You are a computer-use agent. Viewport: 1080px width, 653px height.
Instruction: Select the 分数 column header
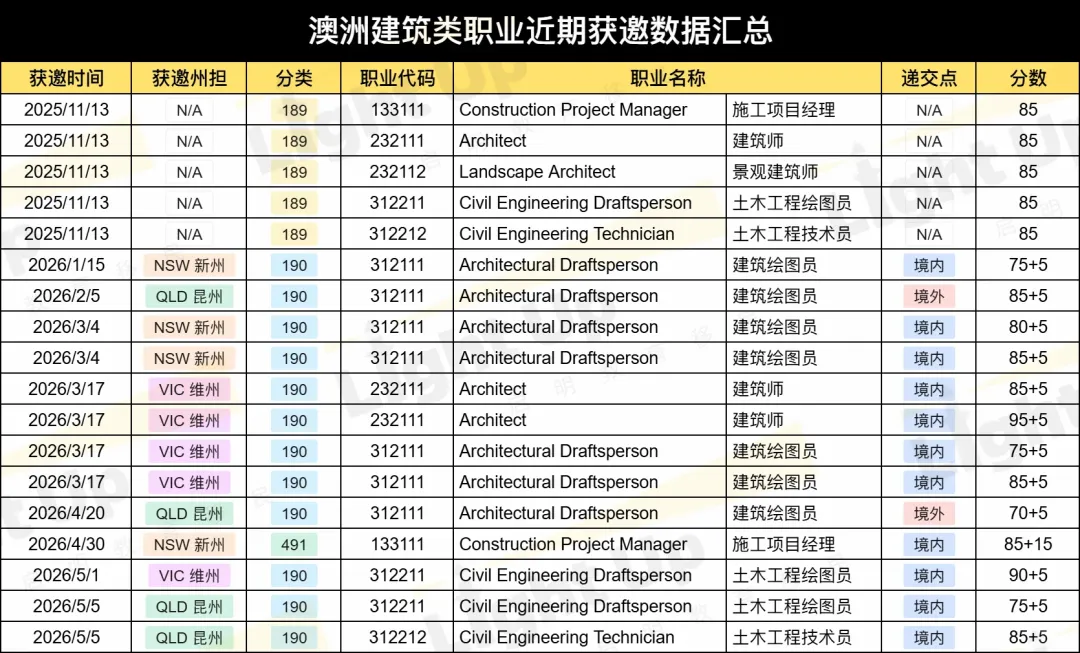(1028, 78)
